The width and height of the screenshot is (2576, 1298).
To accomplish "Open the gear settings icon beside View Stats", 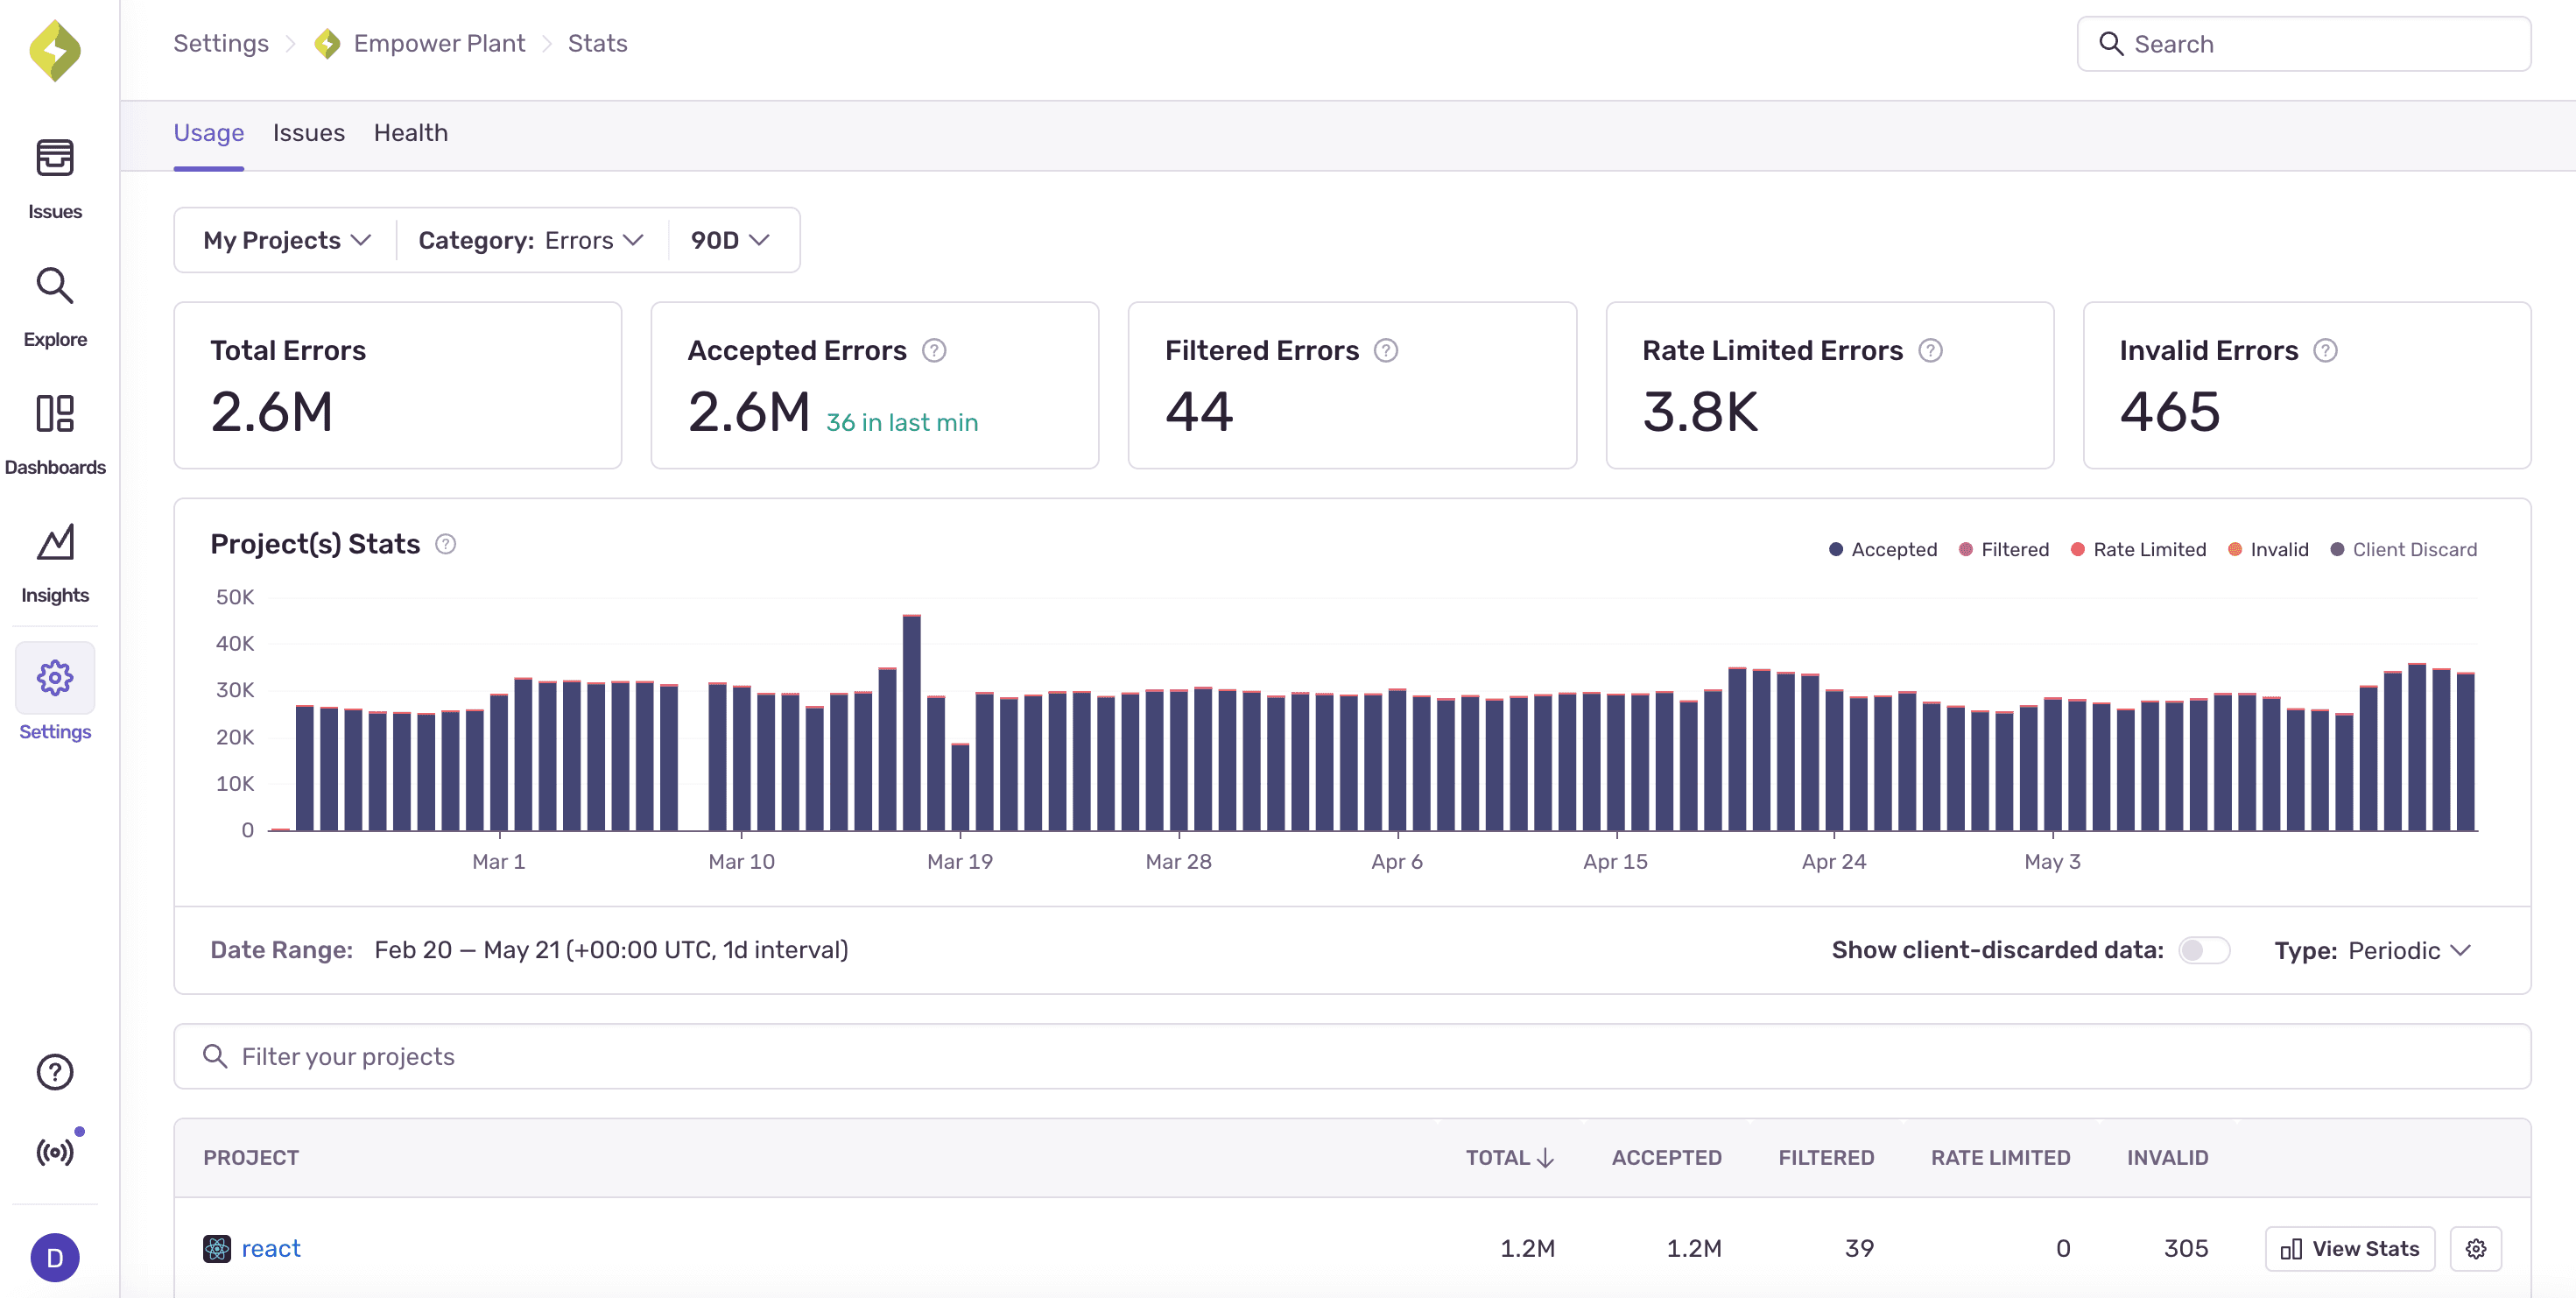I will tap(2476, 1248).
